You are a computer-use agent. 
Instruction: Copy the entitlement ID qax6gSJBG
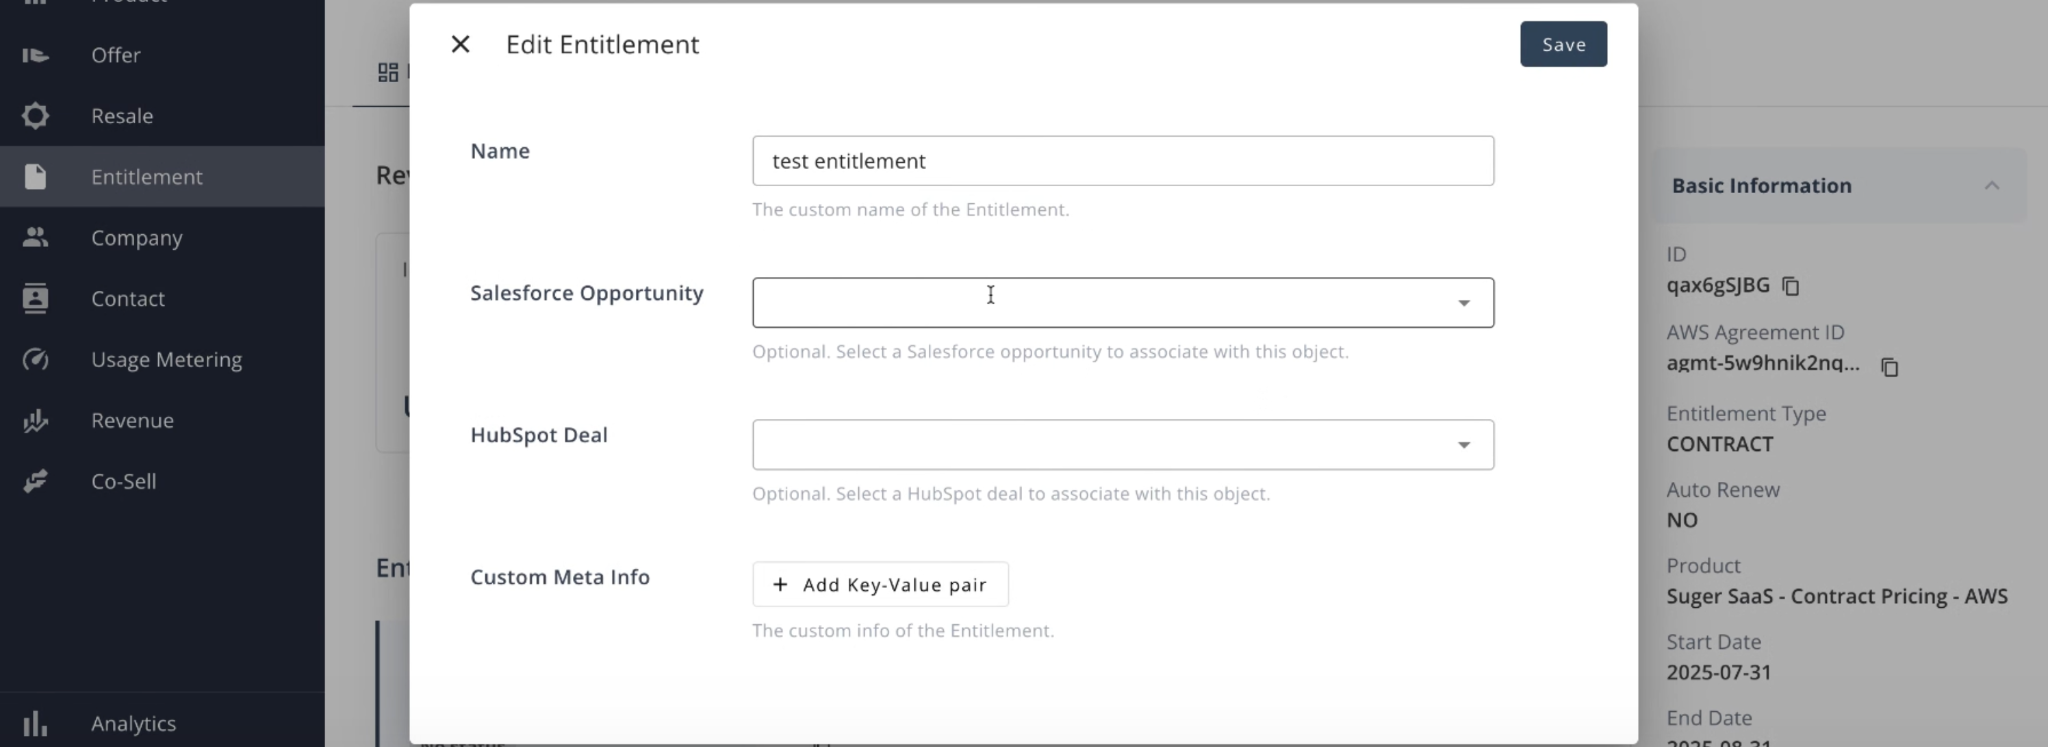(x=1791, y=287)
